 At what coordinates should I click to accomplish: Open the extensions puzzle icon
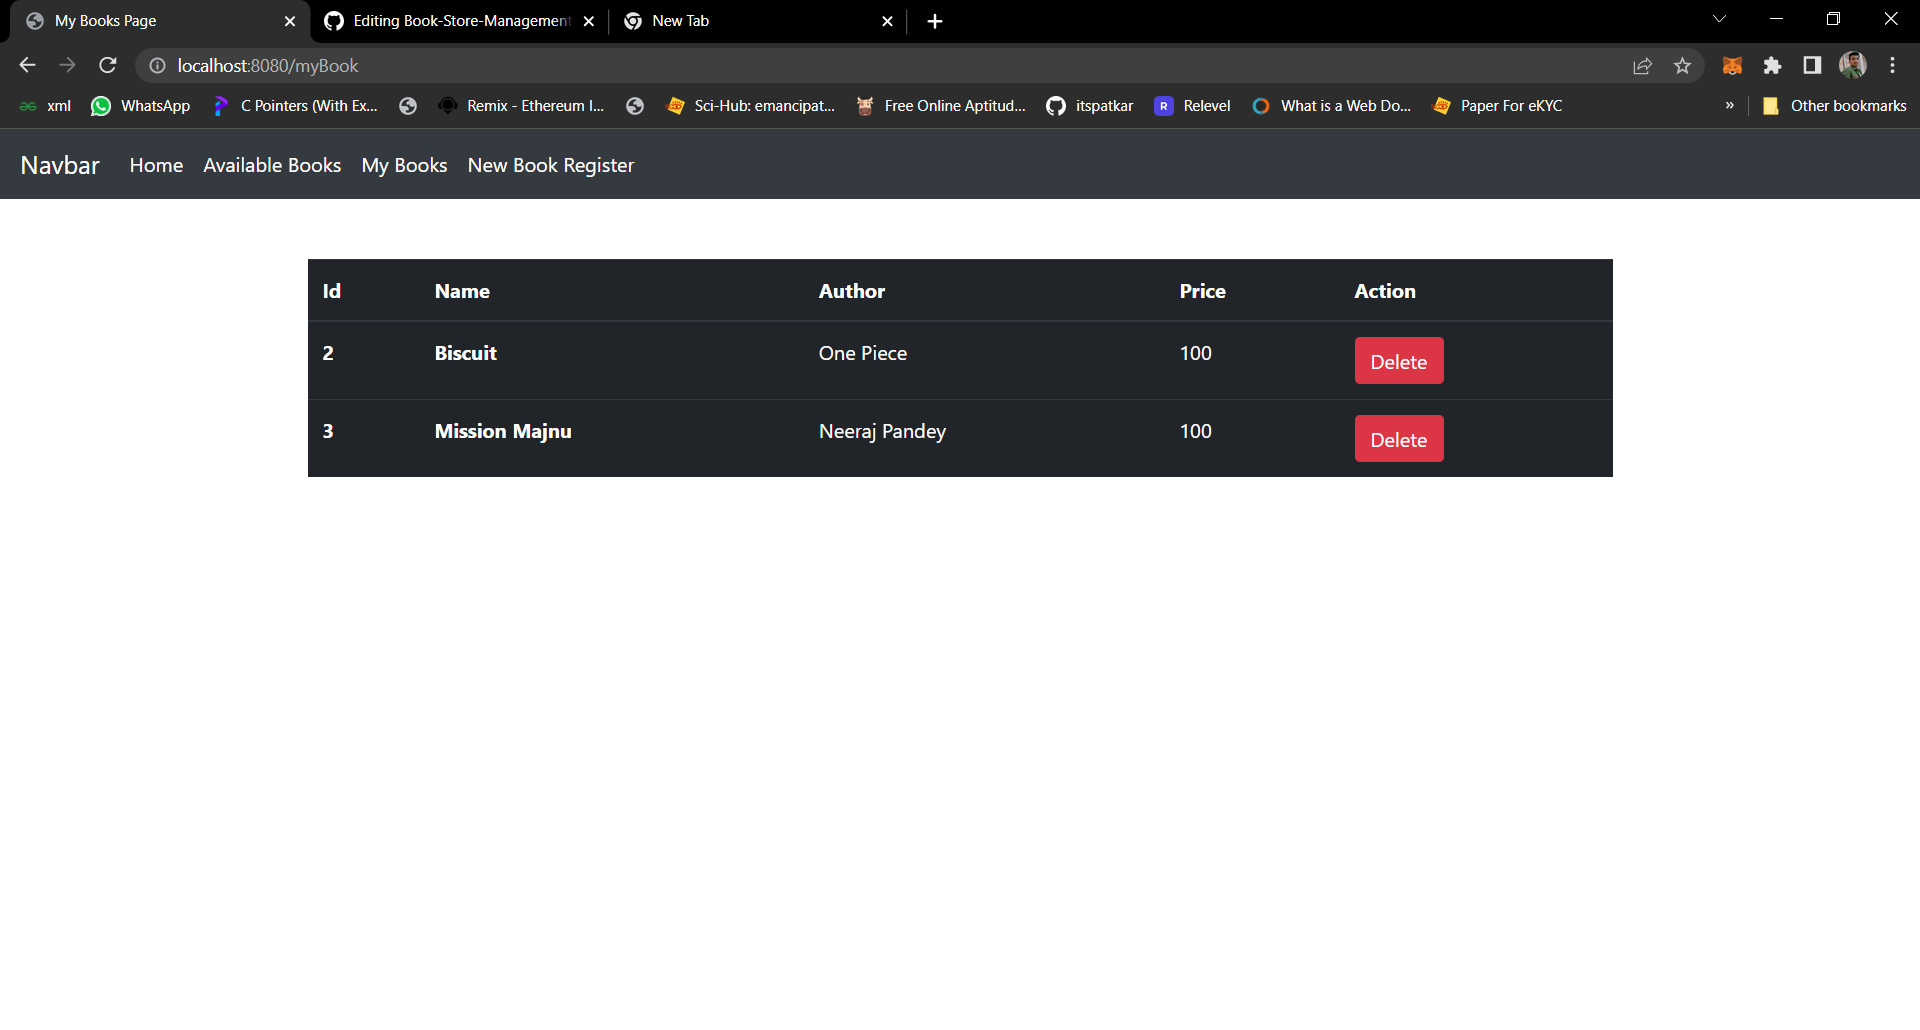click(1773, 65)
